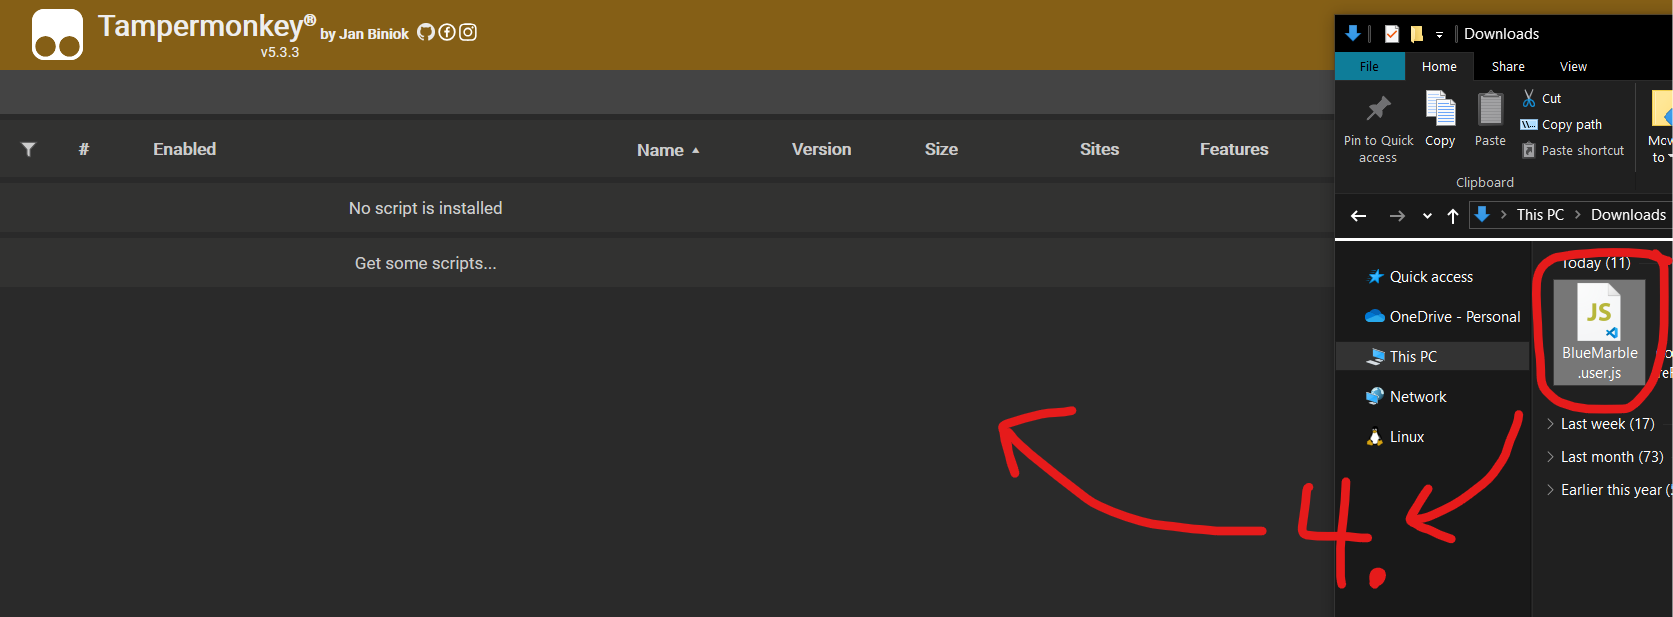
Task: Open the Instagram icon link in header
Action: (x=468, y=32)
